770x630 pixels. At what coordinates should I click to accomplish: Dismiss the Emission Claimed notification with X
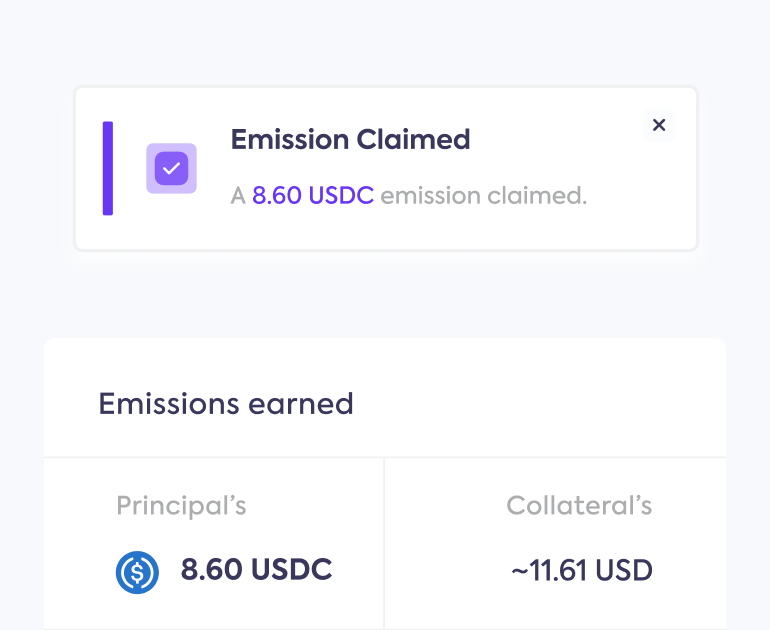click(659, 125)
